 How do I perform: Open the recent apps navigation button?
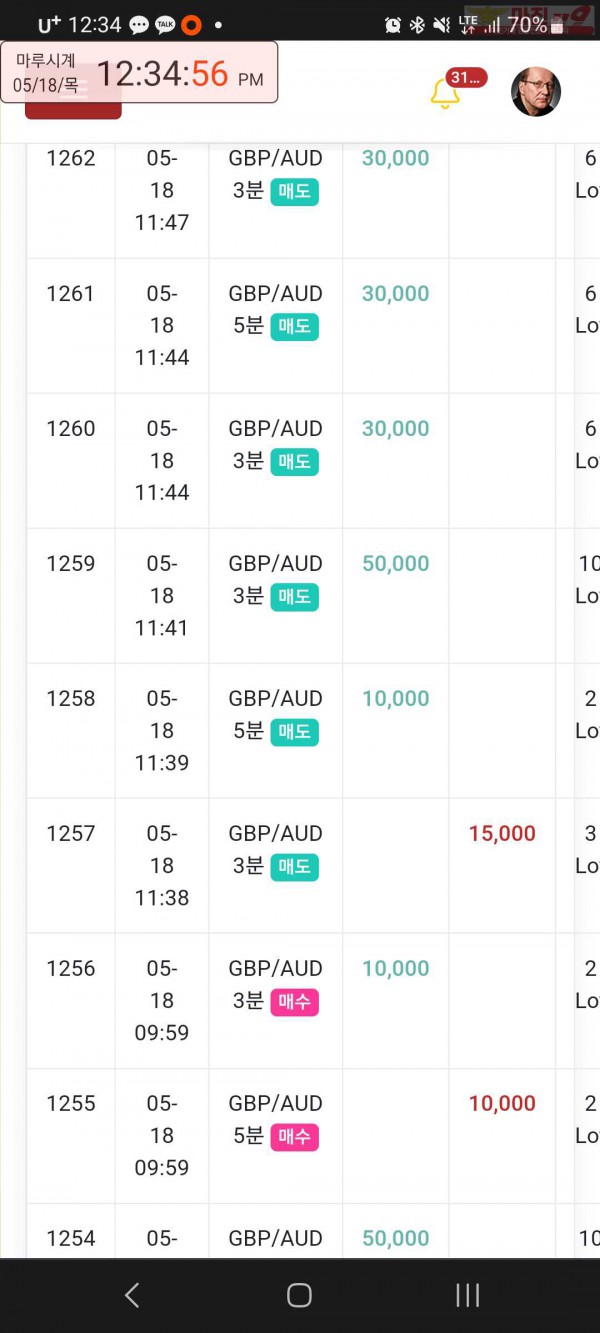[467, 1295]
